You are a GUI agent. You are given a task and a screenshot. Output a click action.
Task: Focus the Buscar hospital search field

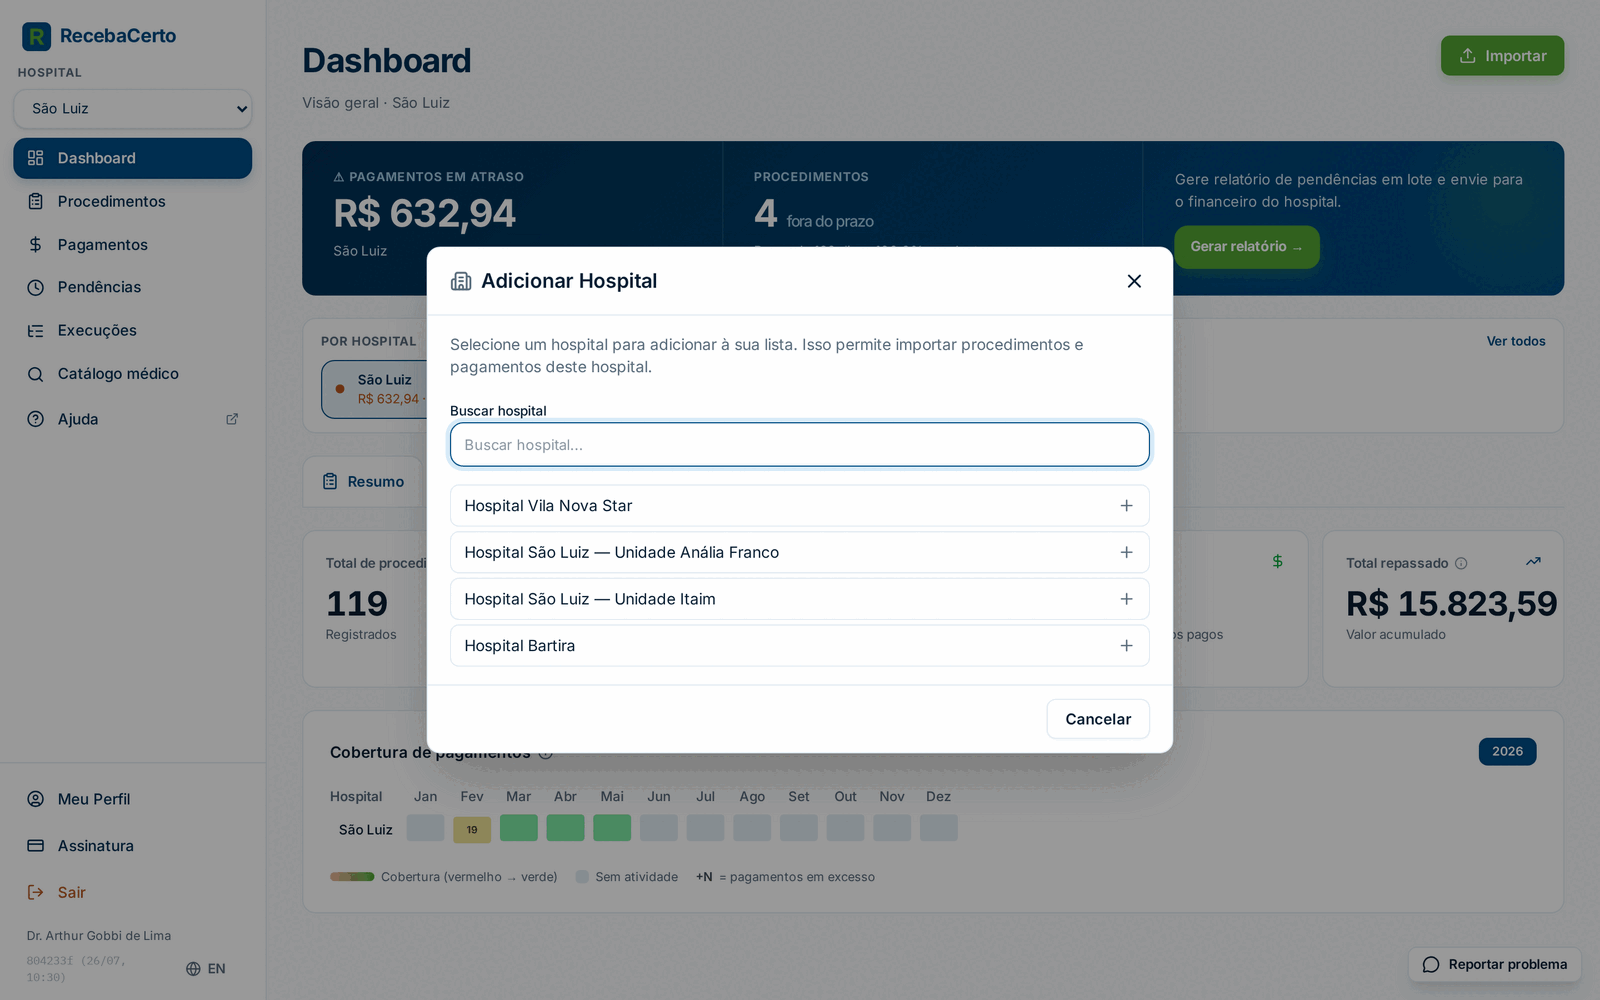(800, 445)
